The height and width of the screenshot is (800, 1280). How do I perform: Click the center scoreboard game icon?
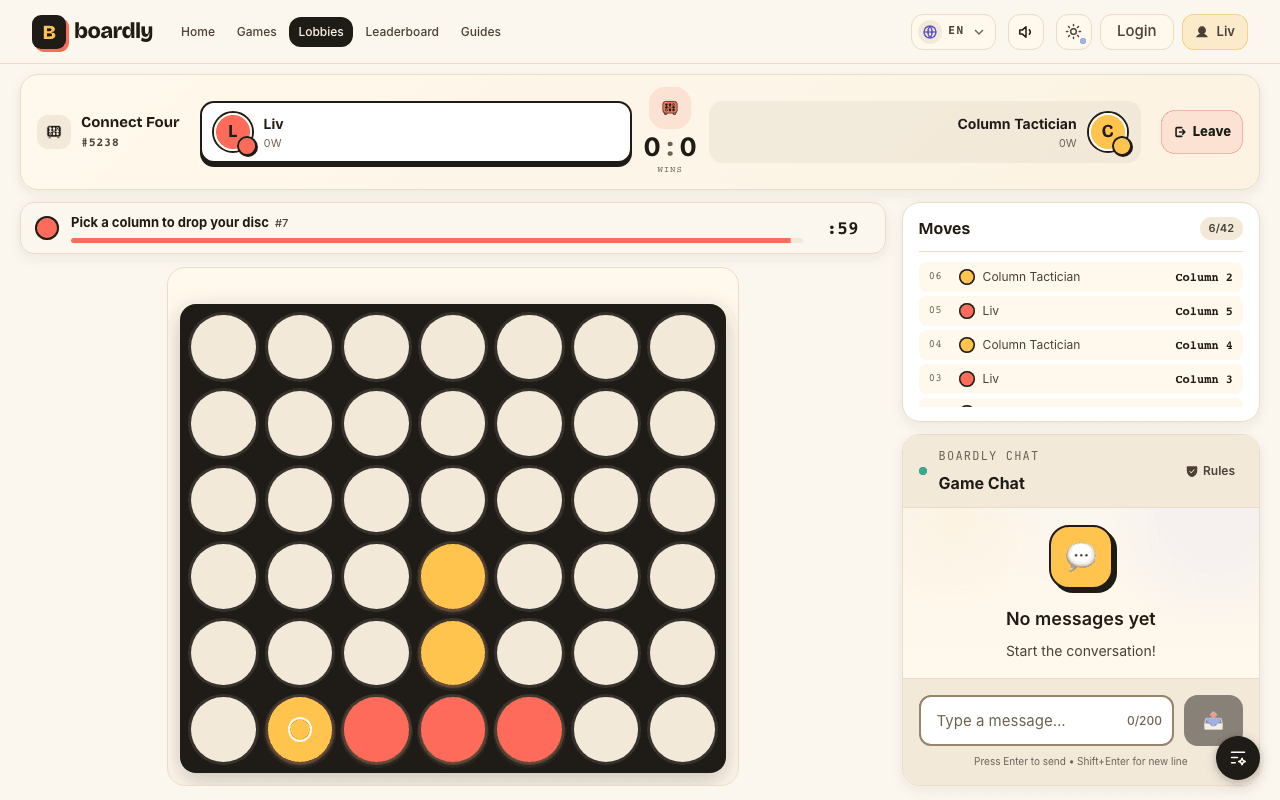pos(670,108)
